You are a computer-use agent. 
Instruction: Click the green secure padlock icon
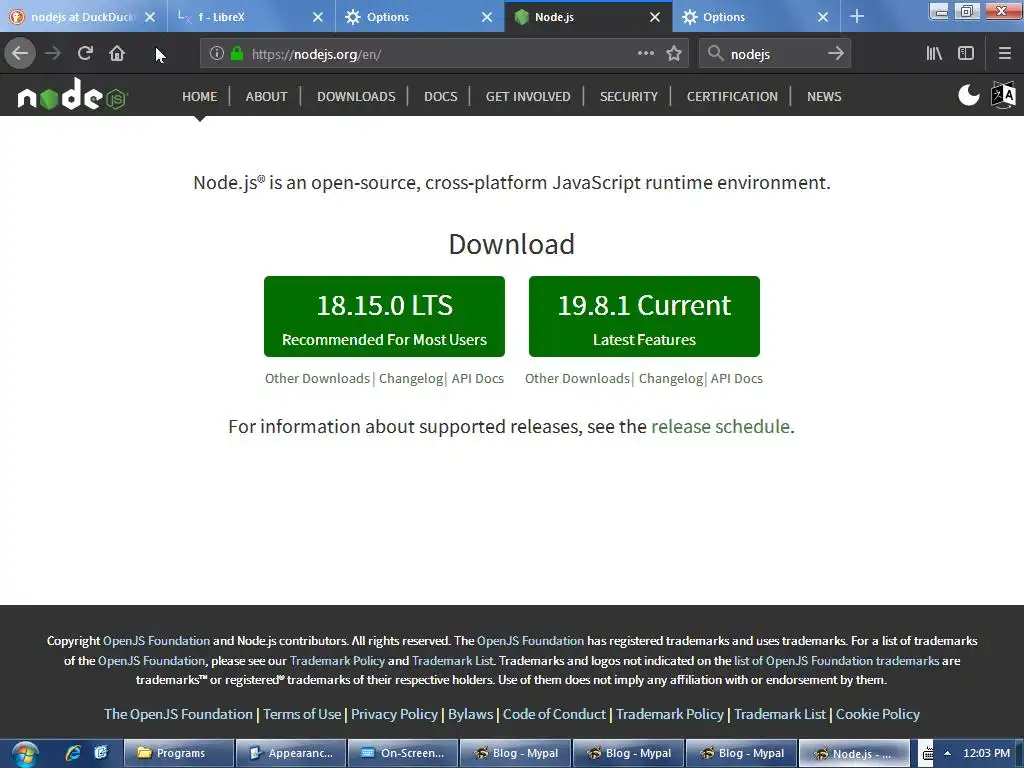[237, 54]
